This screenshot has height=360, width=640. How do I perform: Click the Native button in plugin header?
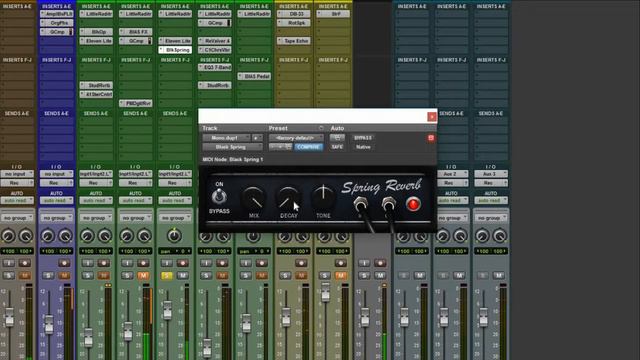pyautogui.click(x=363, y=147)
